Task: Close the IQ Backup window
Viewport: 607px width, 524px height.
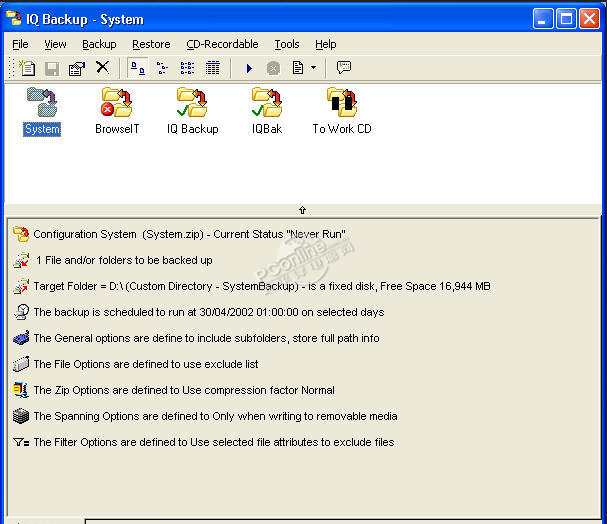Action: tap(589, 19)
